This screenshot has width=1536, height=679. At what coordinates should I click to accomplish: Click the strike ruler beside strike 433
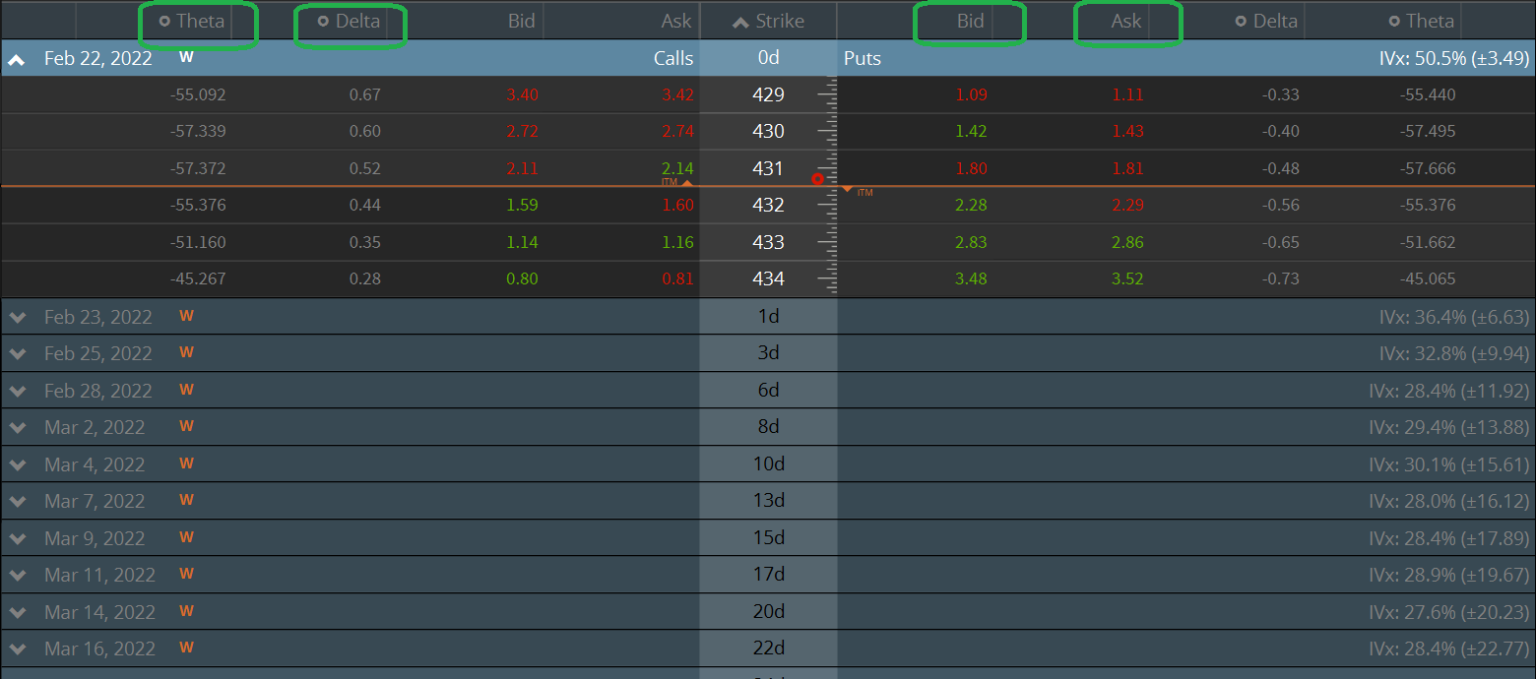click(x=827, y=242)
